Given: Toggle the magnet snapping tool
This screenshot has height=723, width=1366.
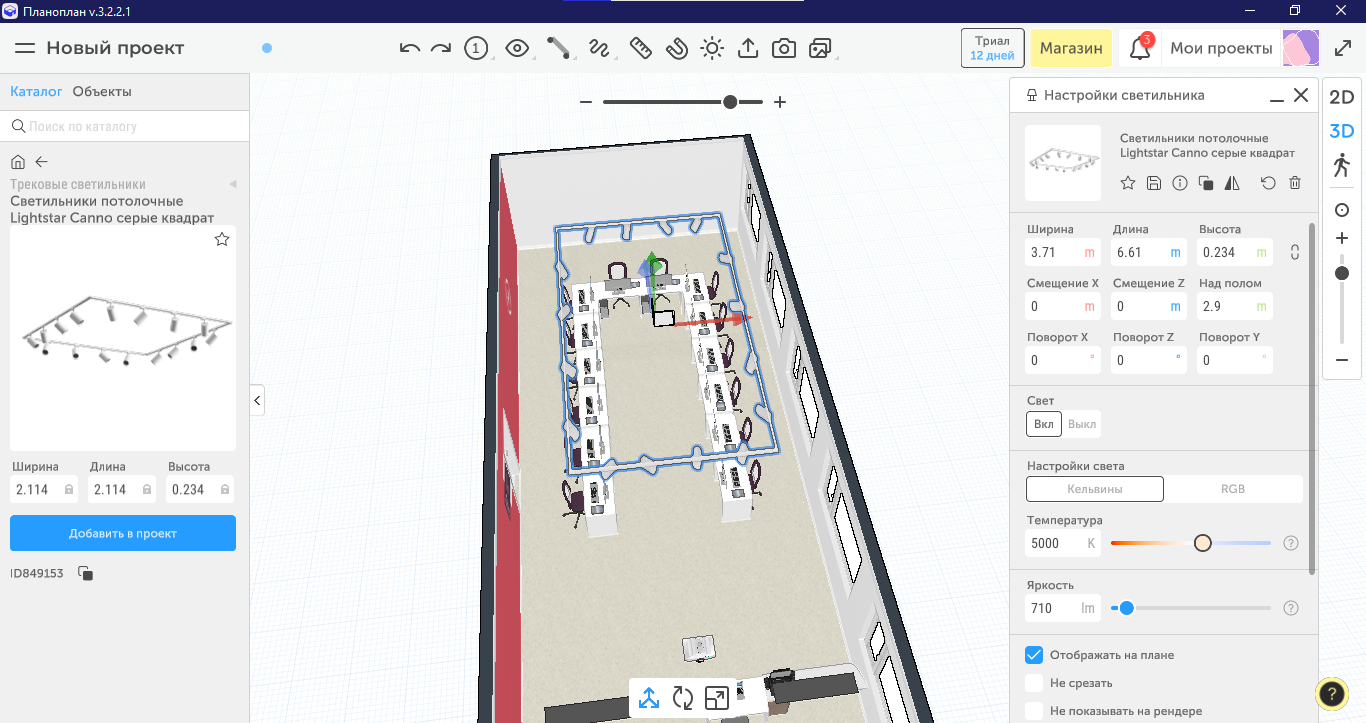Looking at the screenshot, I should click(677, 48).
